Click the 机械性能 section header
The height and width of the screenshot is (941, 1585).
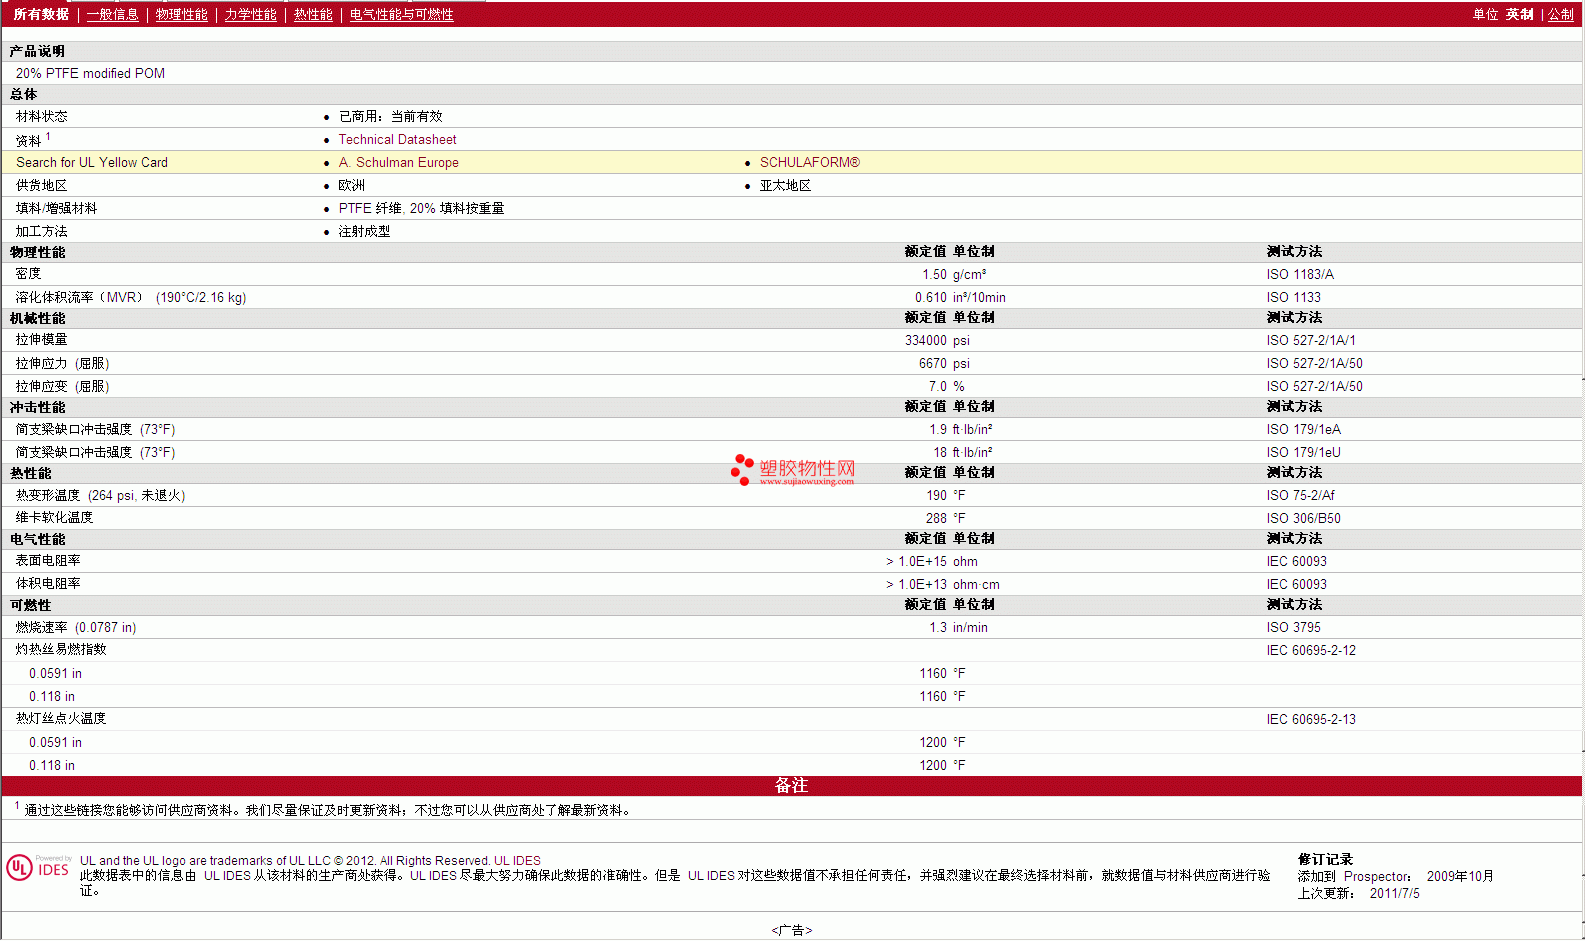tap(37, 319)
